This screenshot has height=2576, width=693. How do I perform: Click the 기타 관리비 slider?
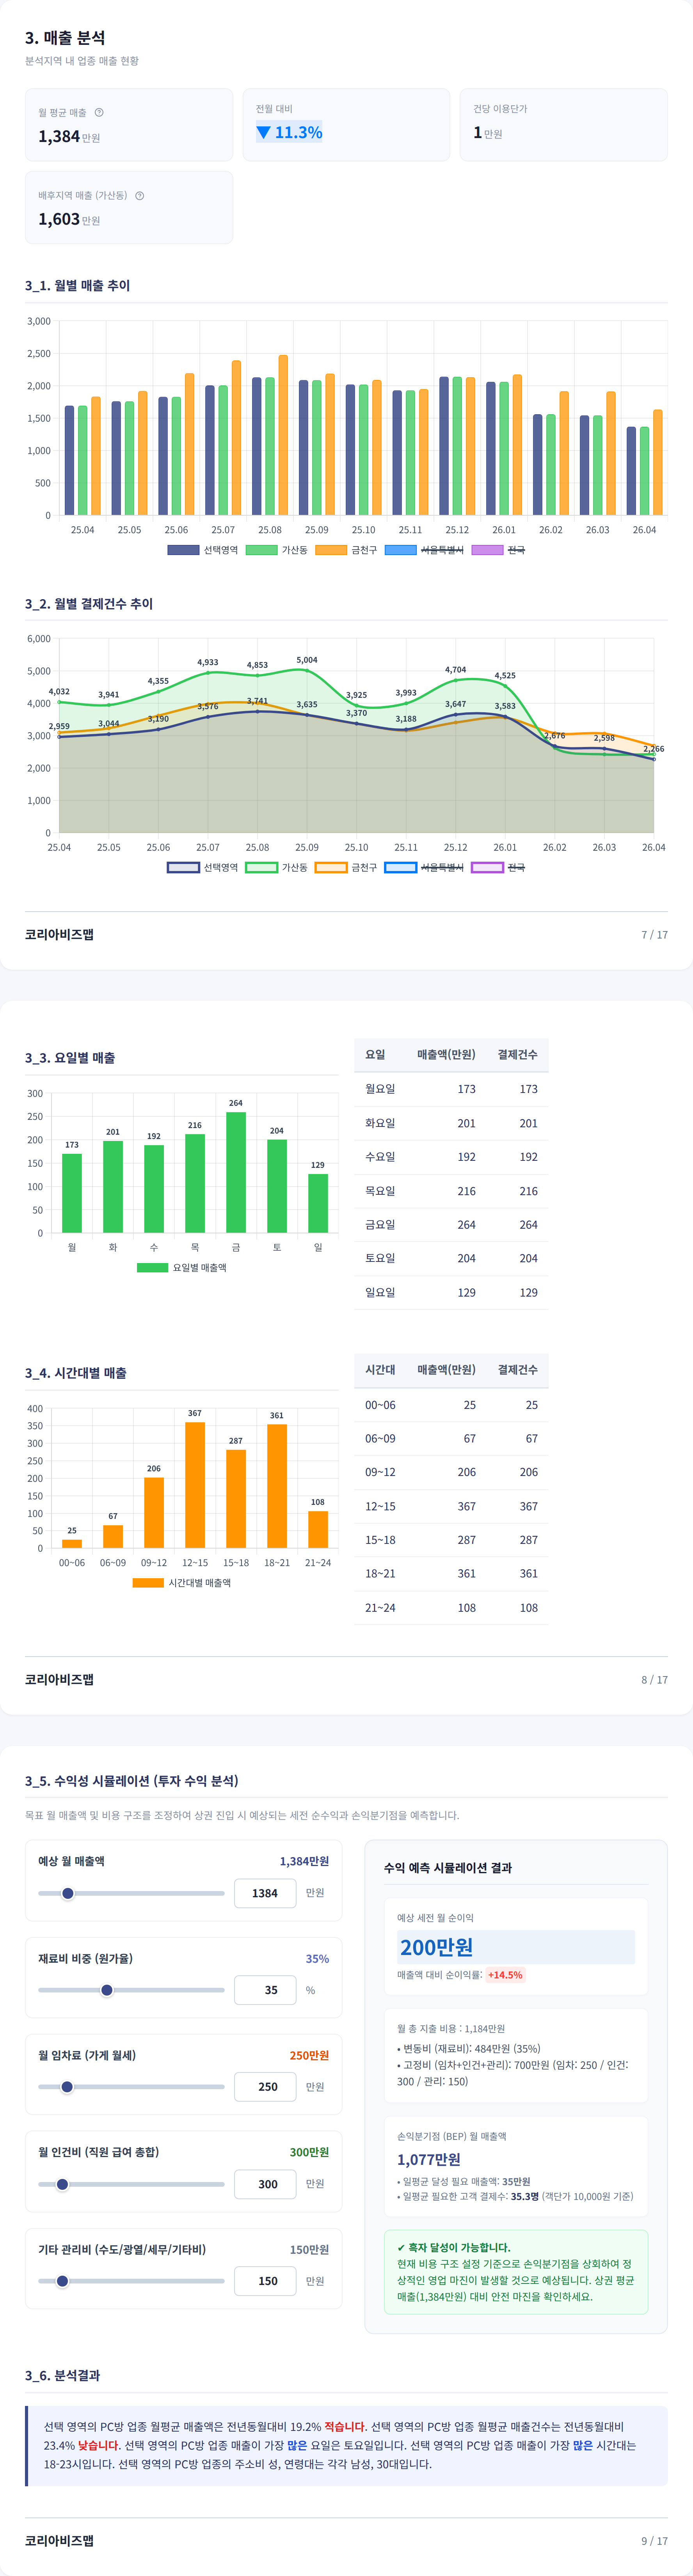coord(131,2281)
